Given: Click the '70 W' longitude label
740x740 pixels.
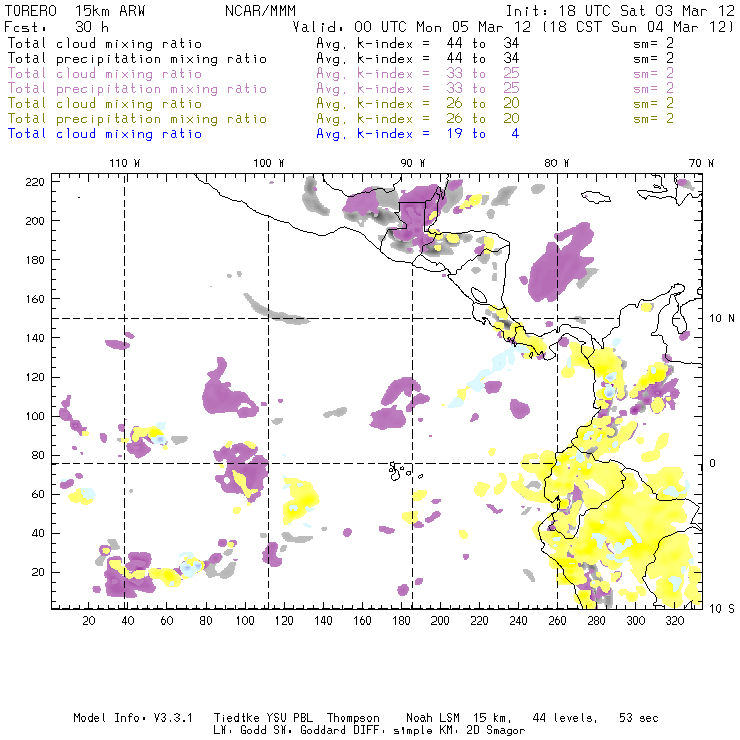Looking at the screenshot, I should (x=701, y=163).
